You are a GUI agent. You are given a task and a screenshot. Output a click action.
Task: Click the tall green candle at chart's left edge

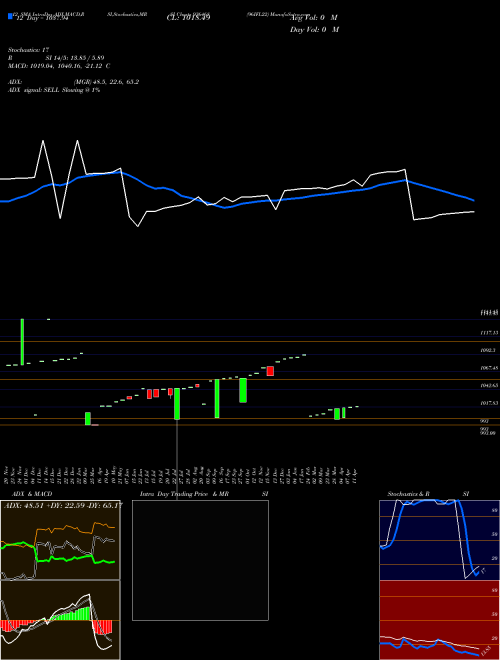(22, 342)
